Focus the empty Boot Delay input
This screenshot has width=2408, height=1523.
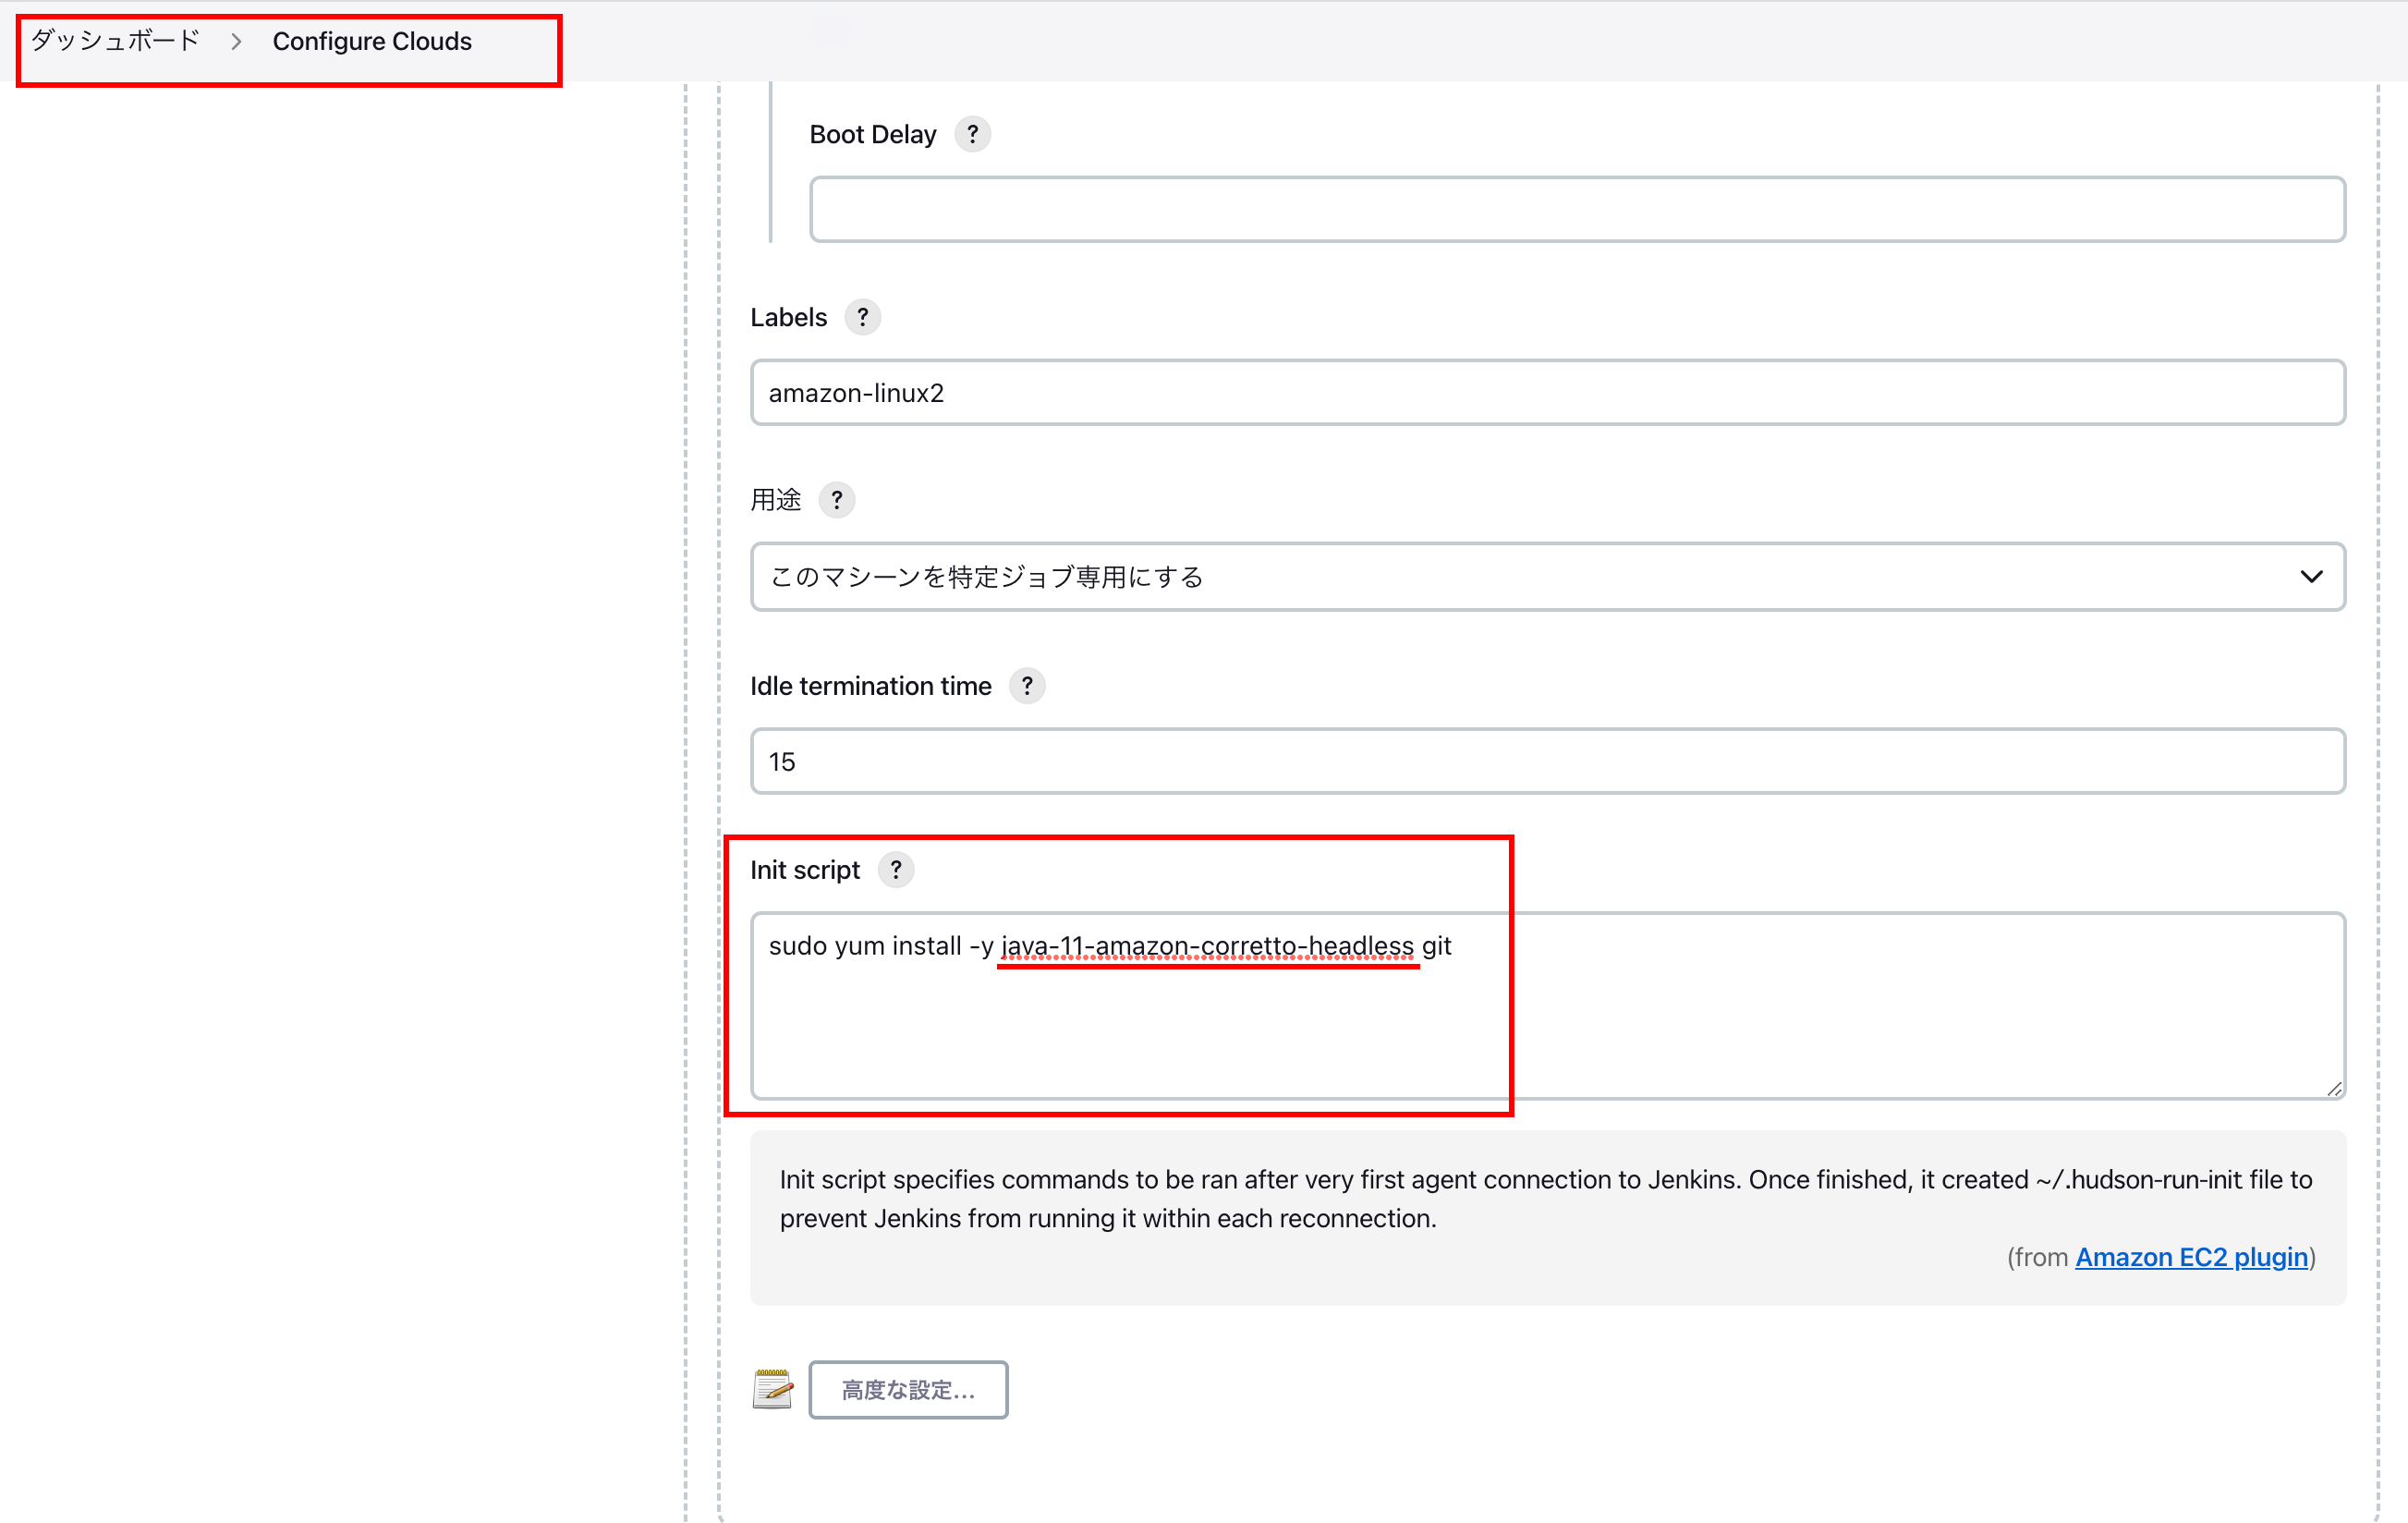point(1577,208)
